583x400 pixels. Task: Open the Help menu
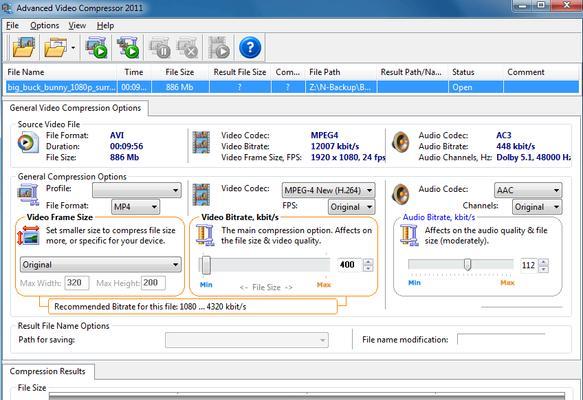(x=105, y=26)
